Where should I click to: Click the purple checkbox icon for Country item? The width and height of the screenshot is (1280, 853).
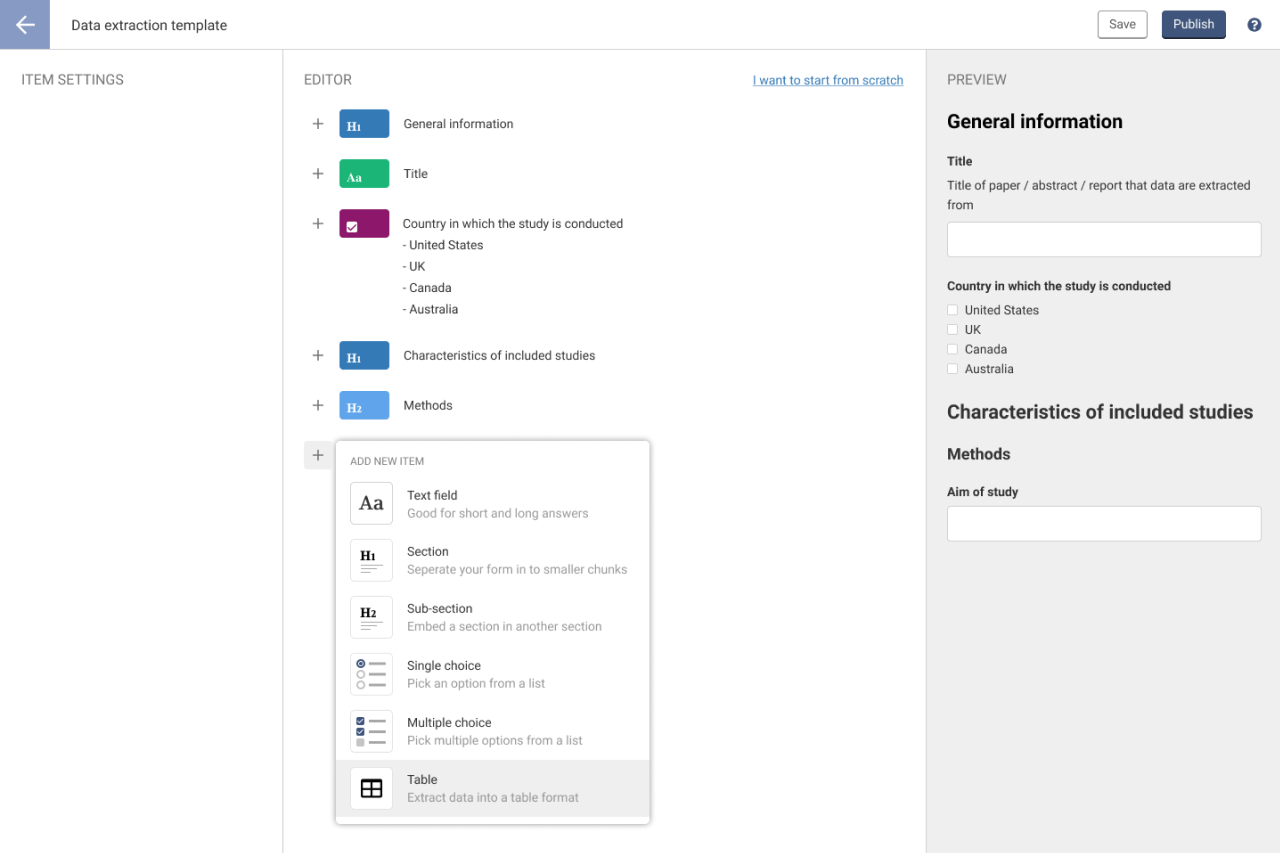[364, 224]
